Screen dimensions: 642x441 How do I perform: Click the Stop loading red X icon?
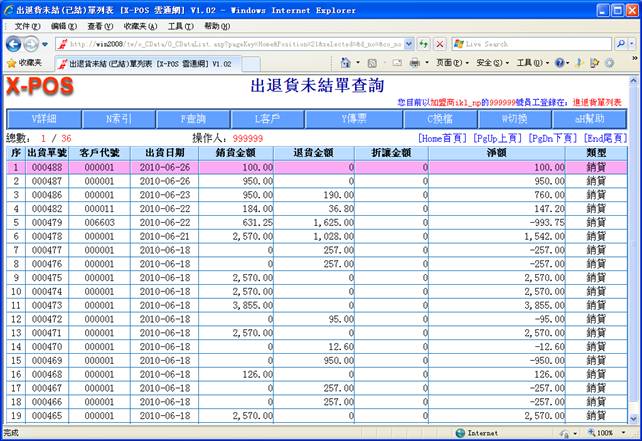439,44
